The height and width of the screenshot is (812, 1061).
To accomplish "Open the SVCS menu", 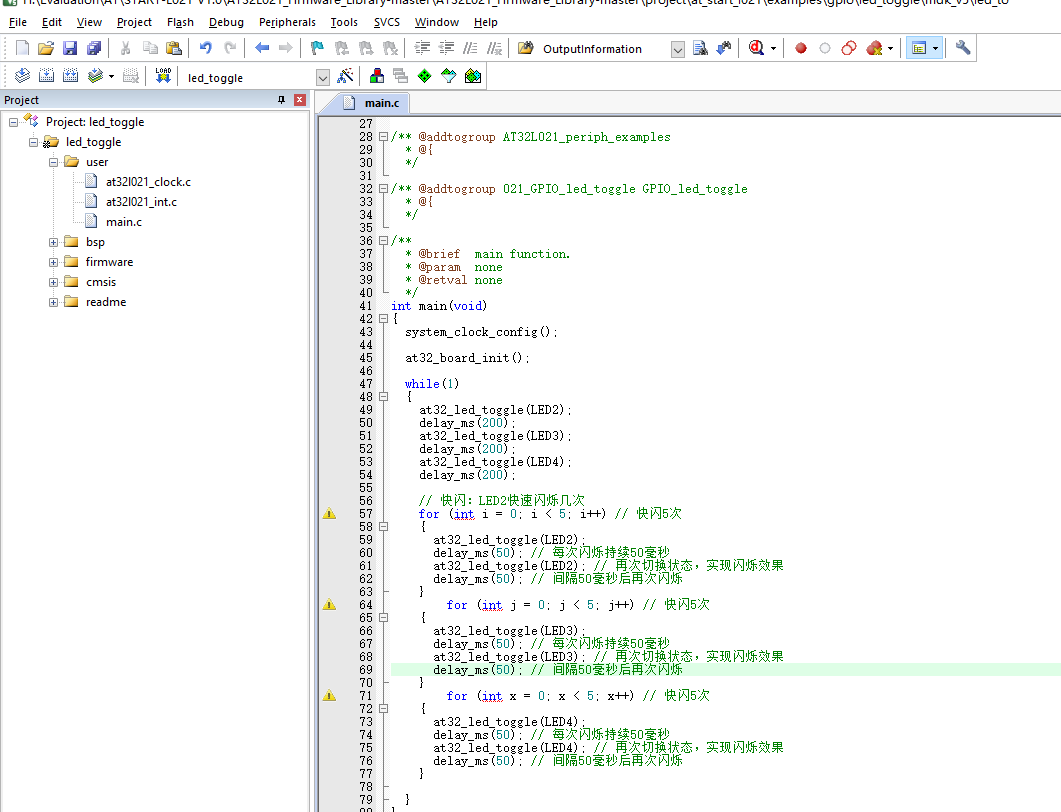I will (x=386, y=22).
